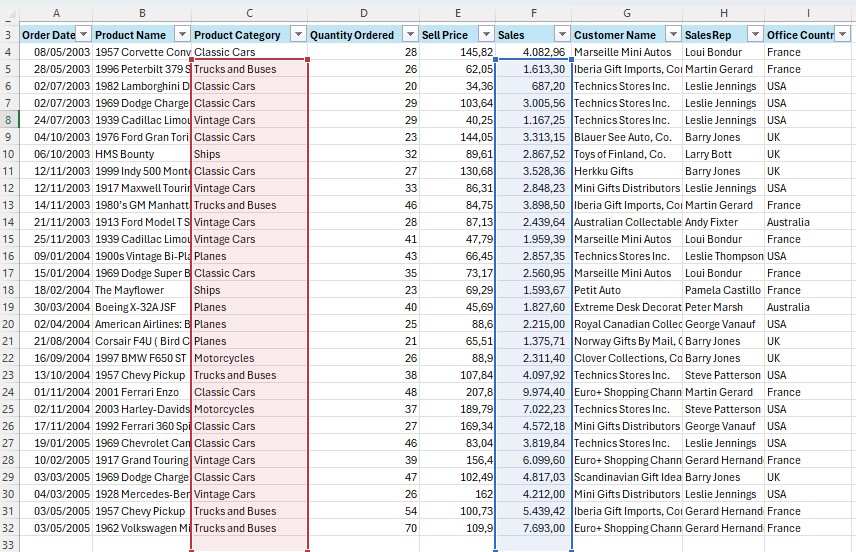
Task: Expand the Sell Price filter arrow
Action: (x=485, y=35)
